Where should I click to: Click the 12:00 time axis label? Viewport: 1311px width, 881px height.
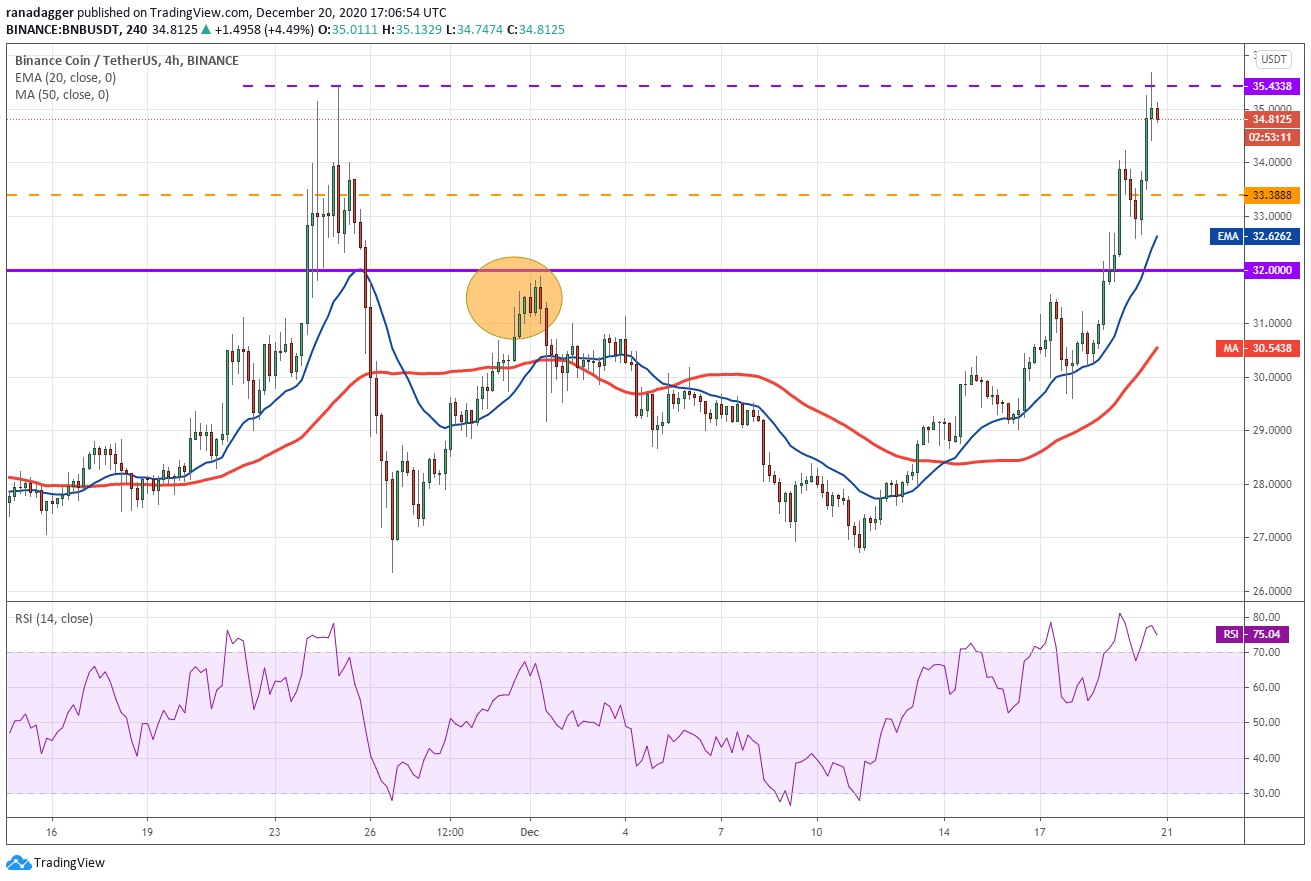tap(451, 832)
